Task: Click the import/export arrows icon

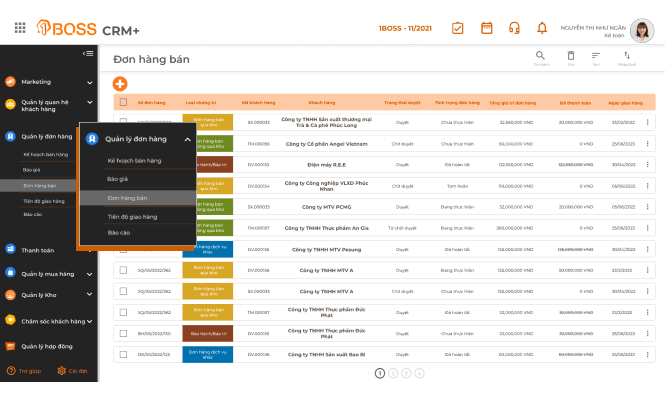Action: 627,57
